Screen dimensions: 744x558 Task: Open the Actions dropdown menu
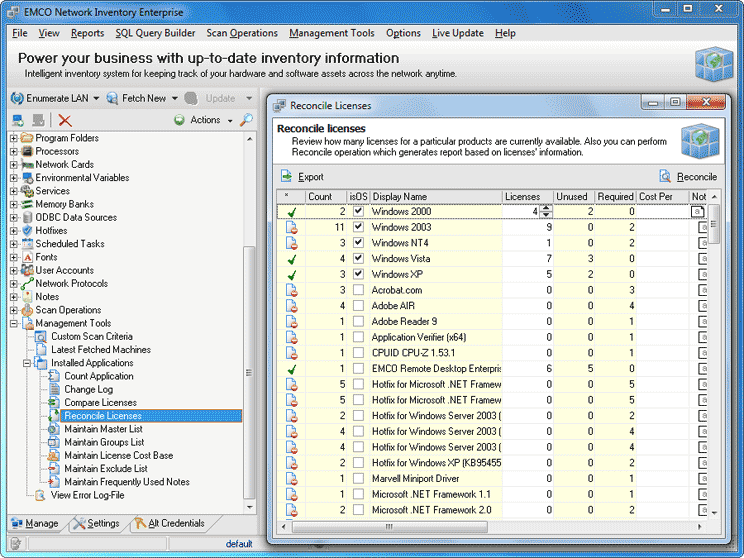coord(204,120)
